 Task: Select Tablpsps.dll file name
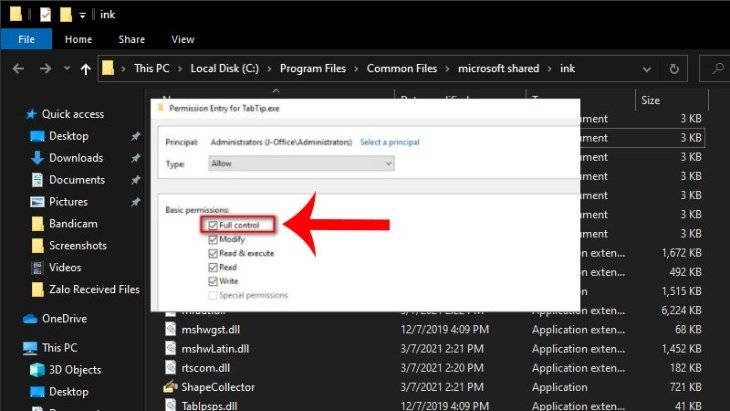click(210, 405)
